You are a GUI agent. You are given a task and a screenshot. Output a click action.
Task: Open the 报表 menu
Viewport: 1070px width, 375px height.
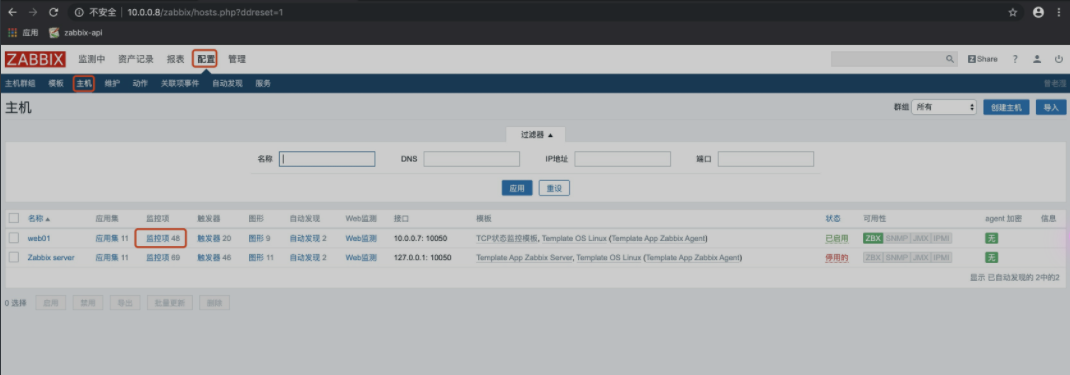(x=175, y=59)
